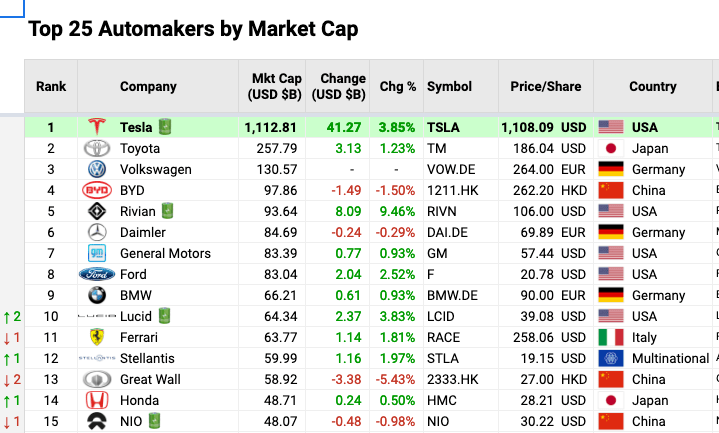Click the Tesla logo icon
The height and width of the screenshot is (433, 719).
point(96,127)
